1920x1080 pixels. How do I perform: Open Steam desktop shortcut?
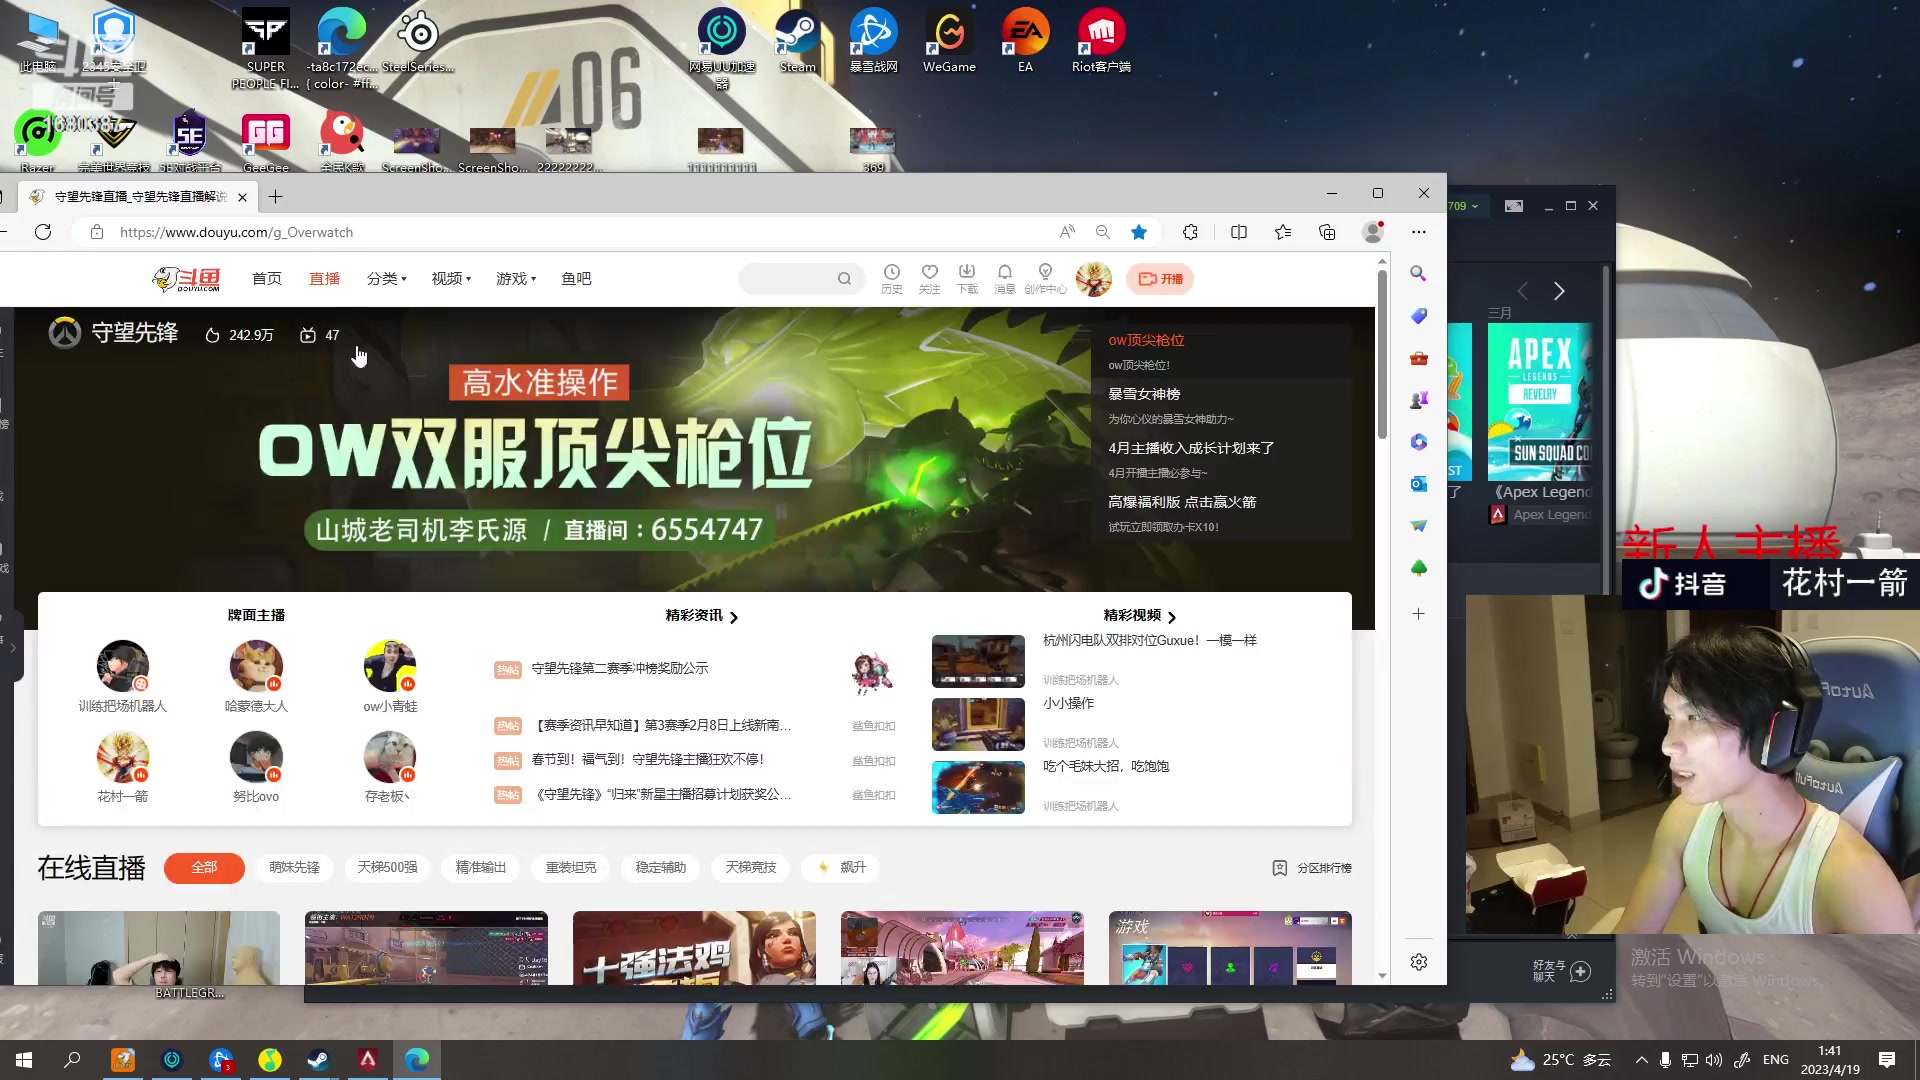tap(797, 41)
